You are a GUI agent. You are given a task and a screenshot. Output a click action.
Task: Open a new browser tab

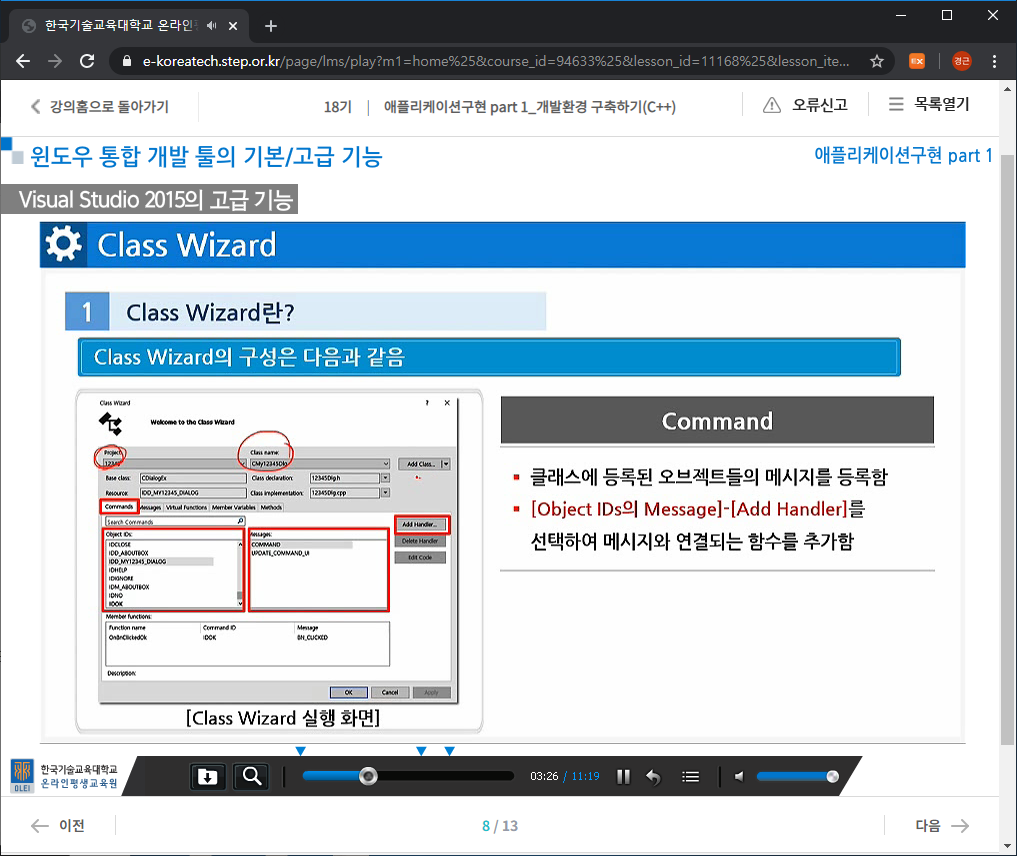point(271,26)
